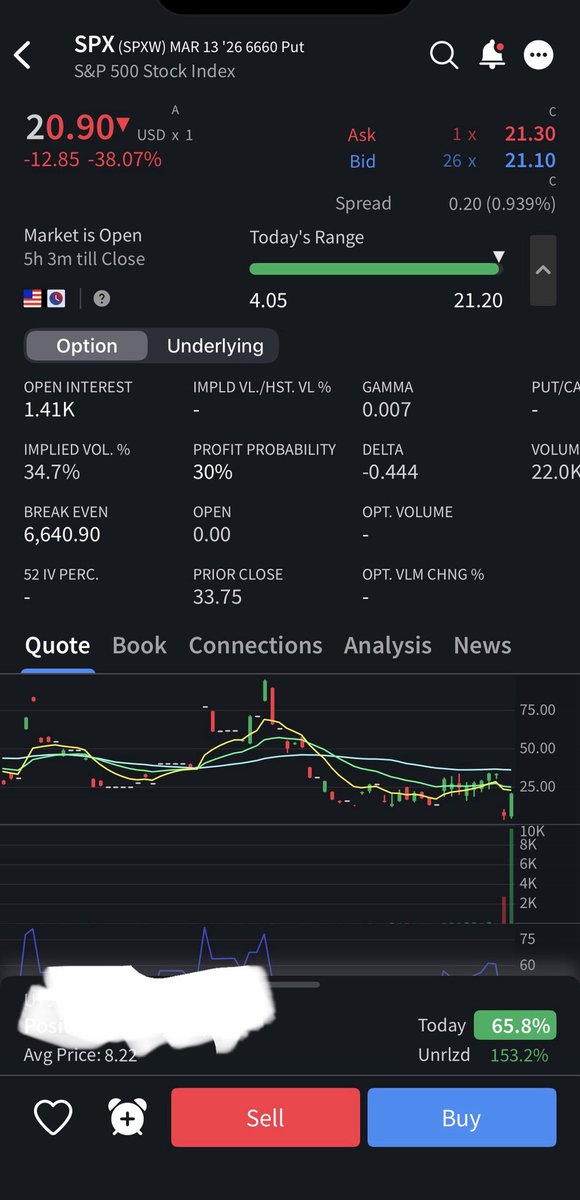Tap the Unrlzd 153.2% value
Viewport: 580px width, 1200px height.
[519, 1055]
